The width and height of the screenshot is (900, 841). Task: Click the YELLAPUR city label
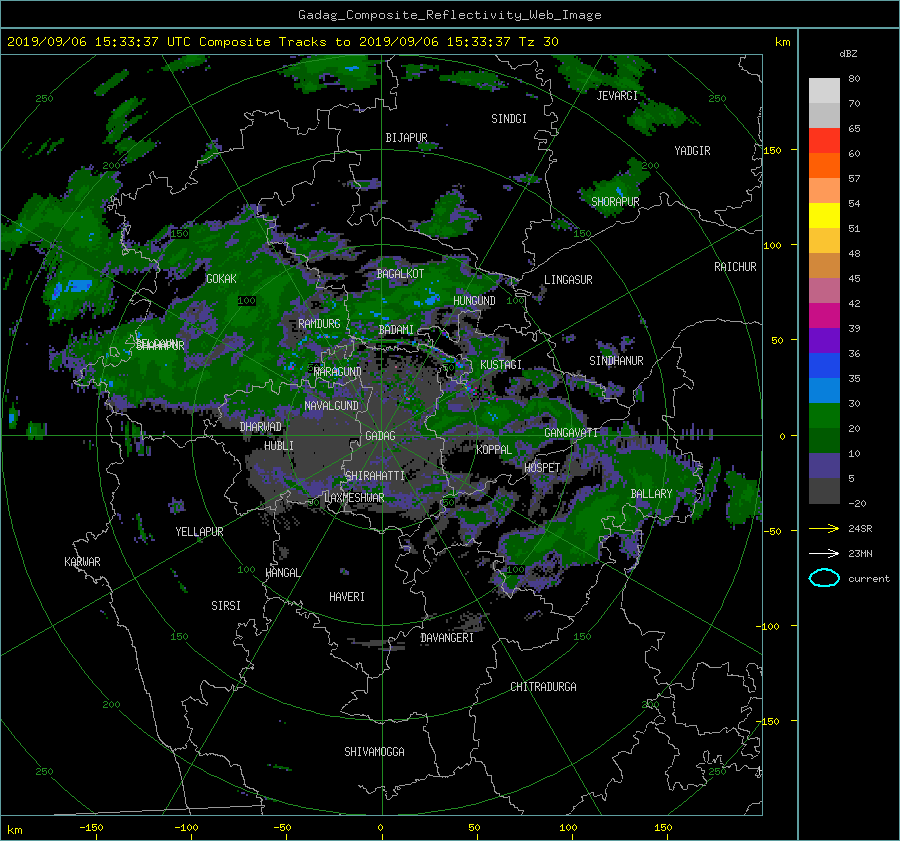(x=199, y=532)
